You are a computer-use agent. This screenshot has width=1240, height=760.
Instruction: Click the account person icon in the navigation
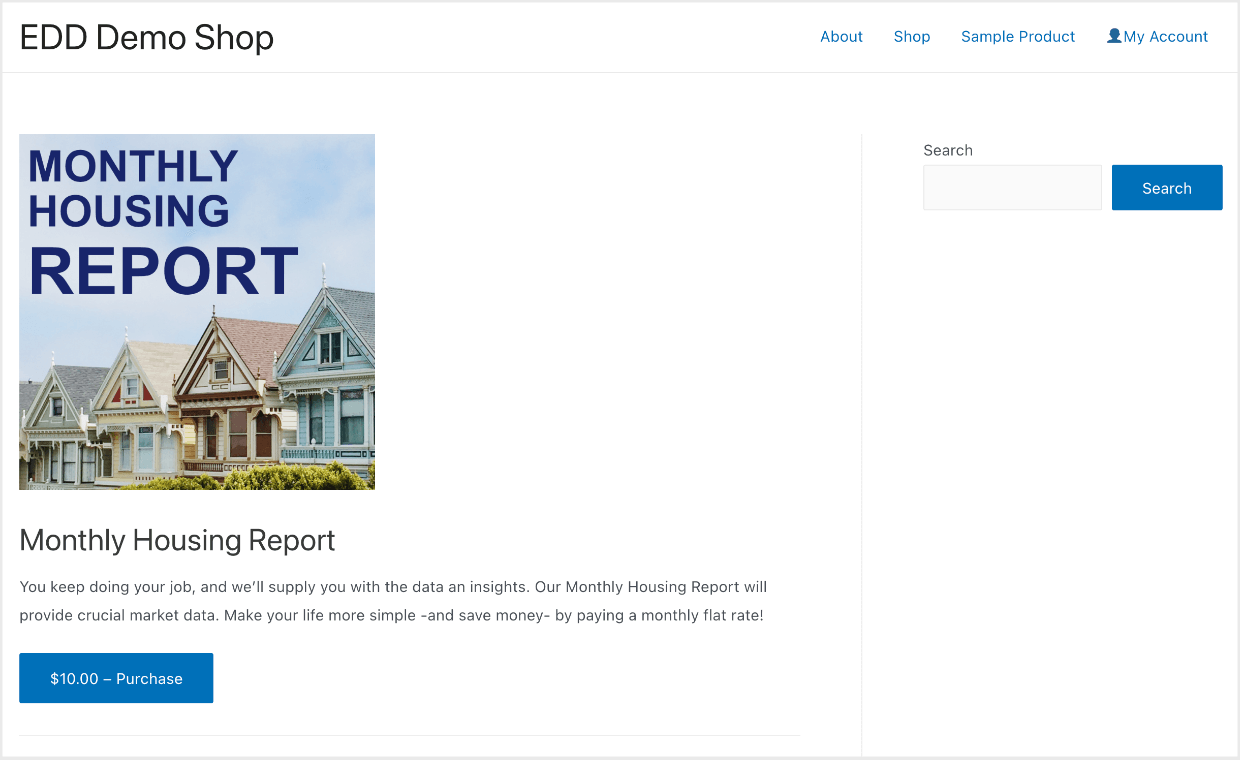[x=1114, y=36]
